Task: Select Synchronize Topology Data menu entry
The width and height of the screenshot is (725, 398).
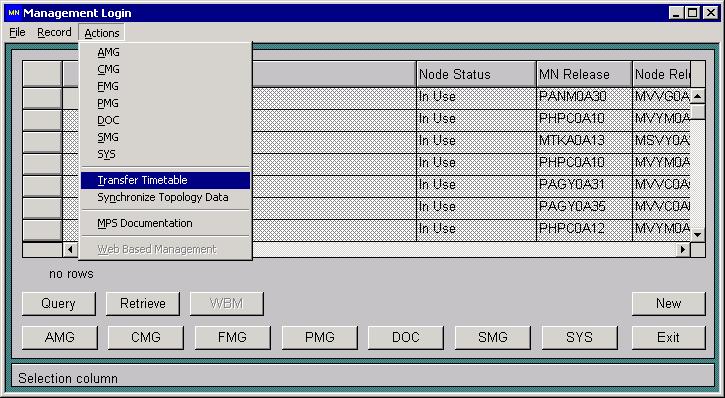Action: click(166, 197)
